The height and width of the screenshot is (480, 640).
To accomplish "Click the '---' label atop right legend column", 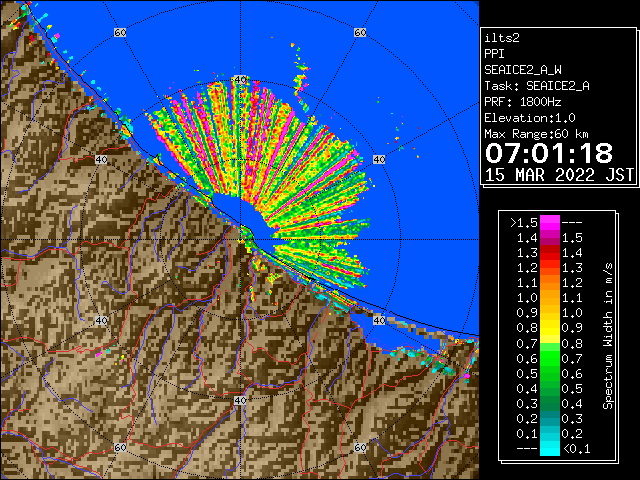I will (x=572, y=223).
